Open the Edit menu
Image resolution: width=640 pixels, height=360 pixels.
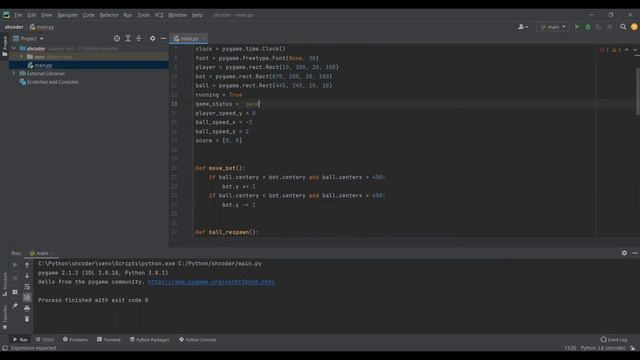(32, 15)
